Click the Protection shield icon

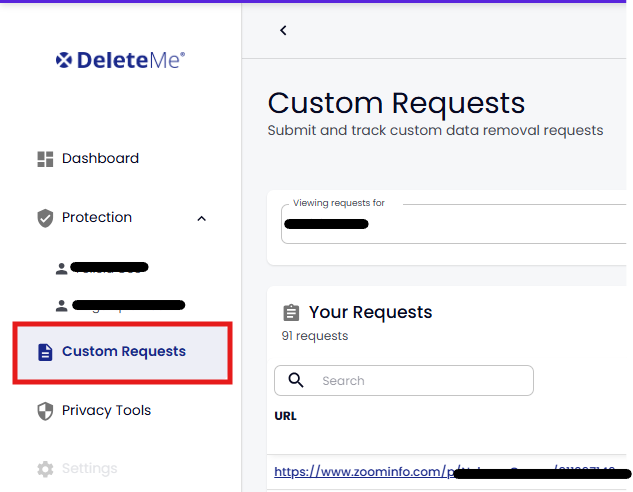tap(45, 218)
